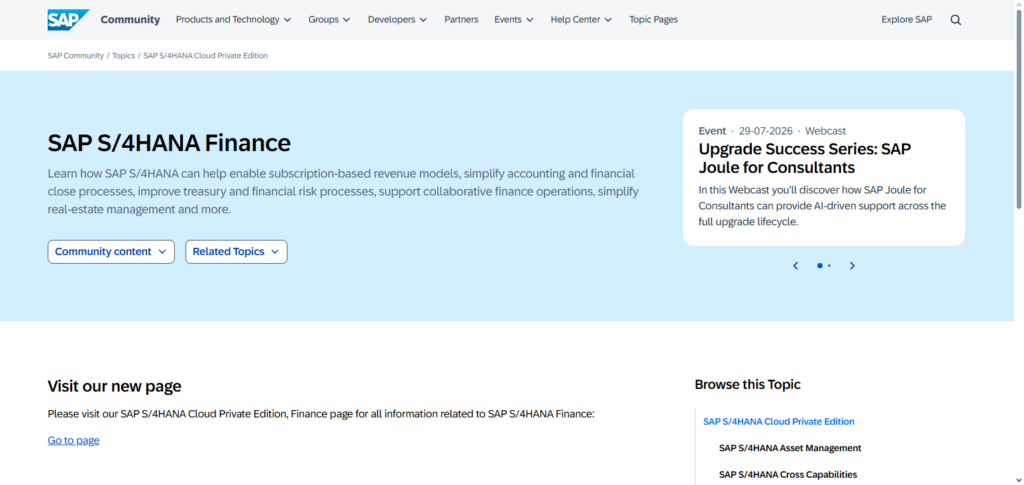Screen dimensions: 1024x485
Task: Click the Visit our new page heading
Action: (114, 386)
